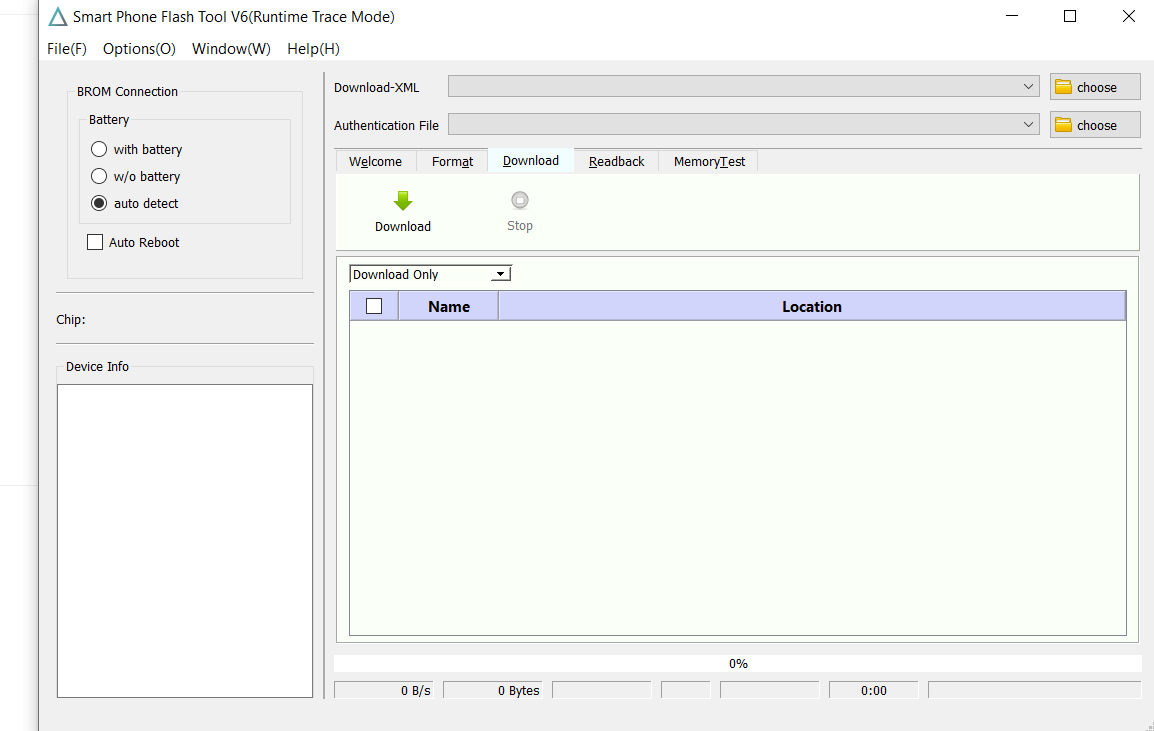This screenshot has height=731, width=1154.
Task: Click the green Download arrow icon
Action: [403, 201]
